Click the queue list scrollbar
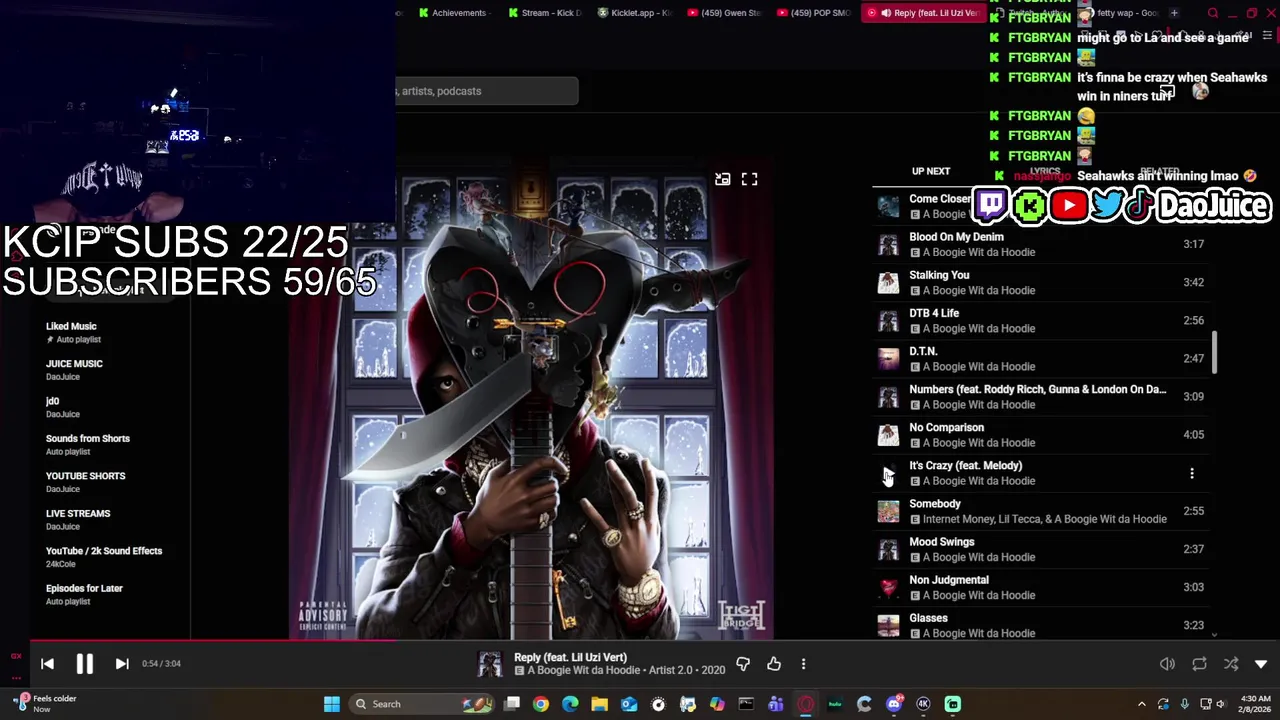This screenshot has width=1280, height=720. coord(1215,352)
